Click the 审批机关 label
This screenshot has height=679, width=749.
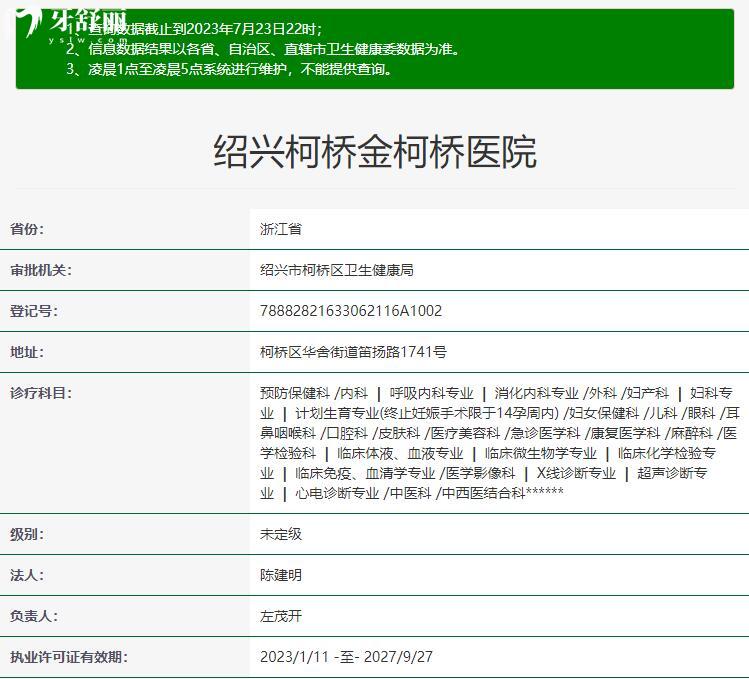(x=41, y=270)
